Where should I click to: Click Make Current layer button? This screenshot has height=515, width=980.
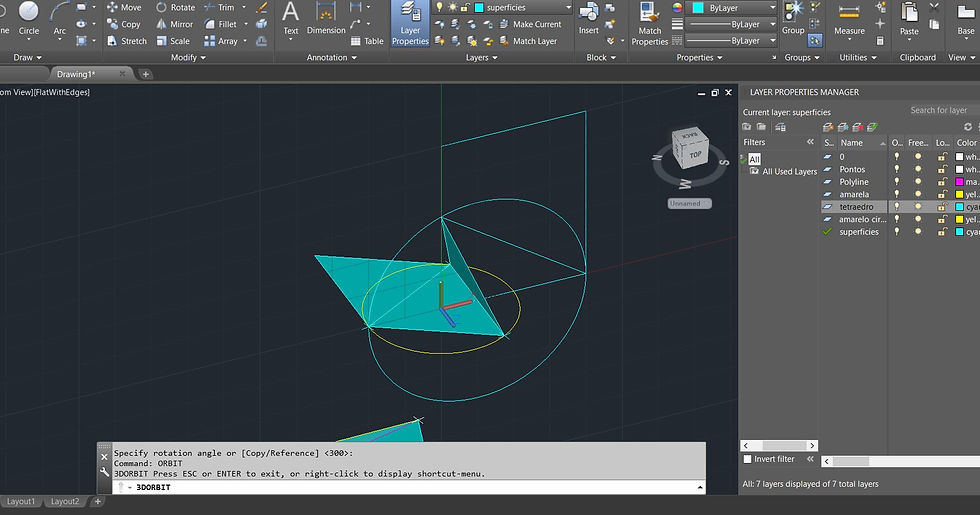point(530,24)
